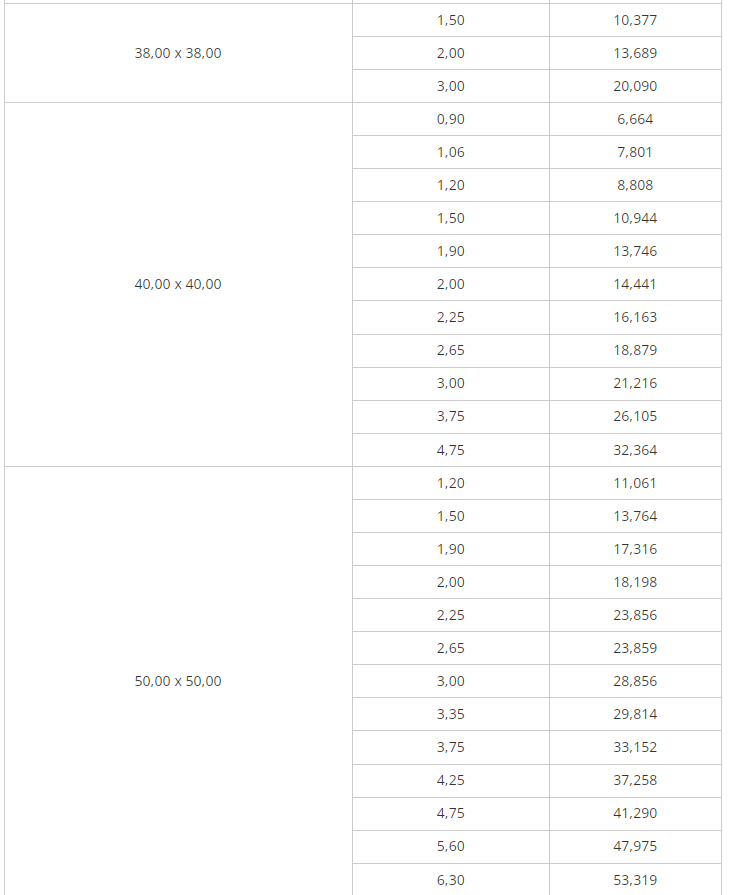This screenshot has width=730, height=895.
Task: Click the 17,316 weight cell
Action: pos(635,549)
